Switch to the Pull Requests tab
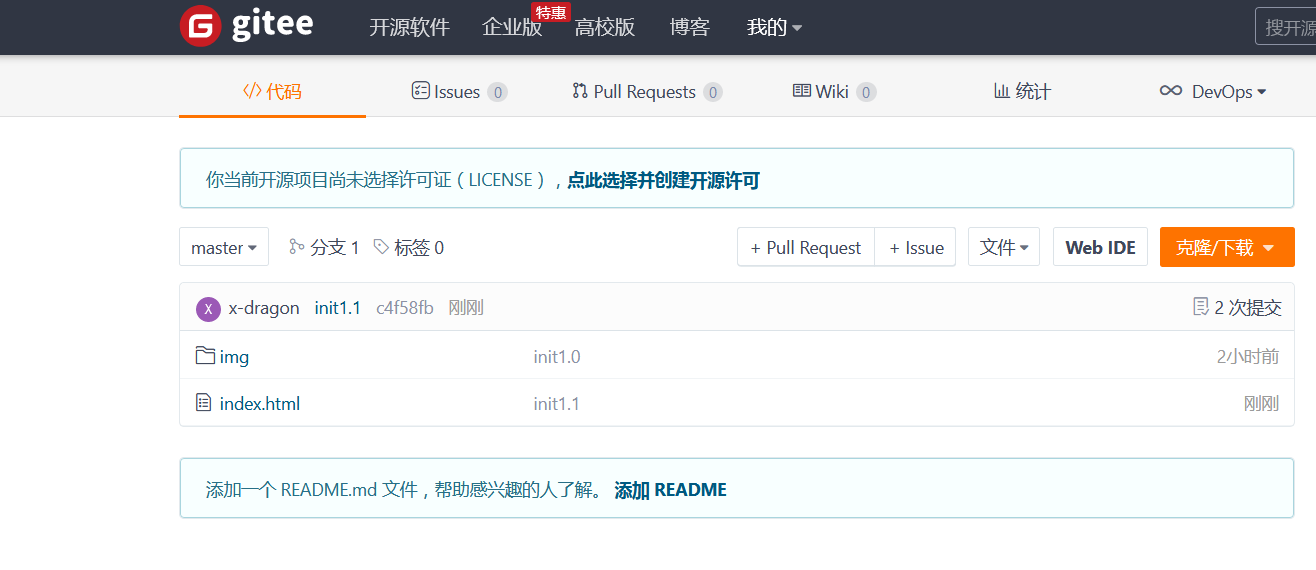The width and height of the screenshot is (1316, 570). [647, 91]
